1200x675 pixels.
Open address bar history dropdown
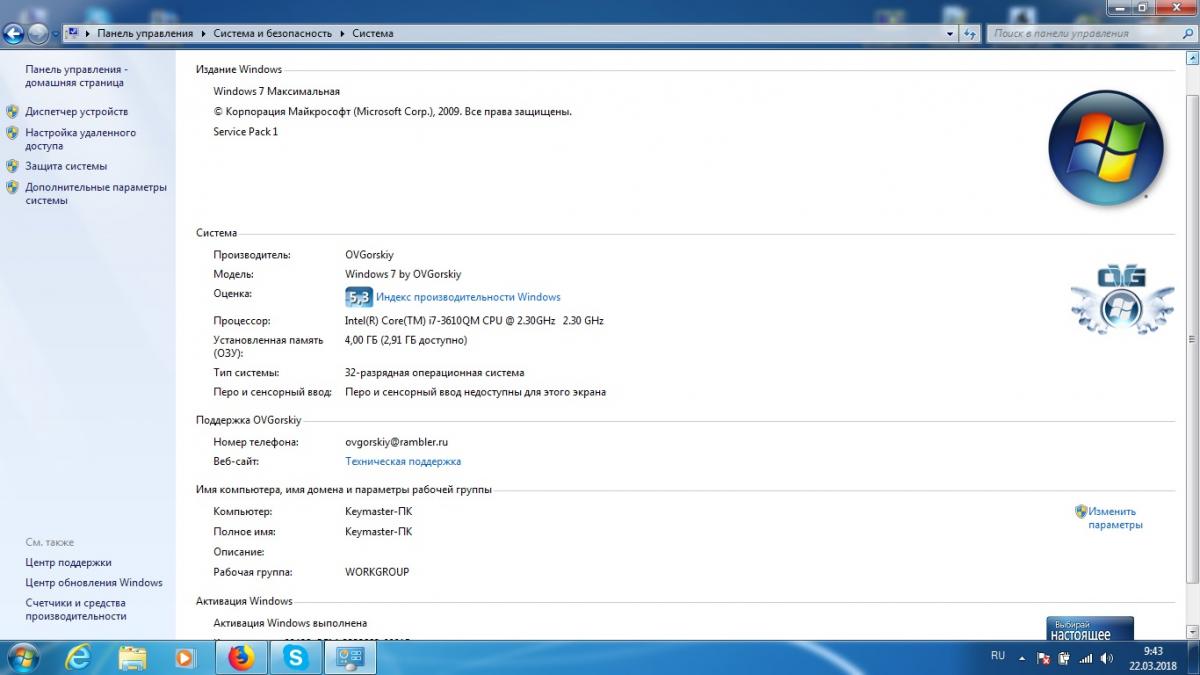[951, 33]
